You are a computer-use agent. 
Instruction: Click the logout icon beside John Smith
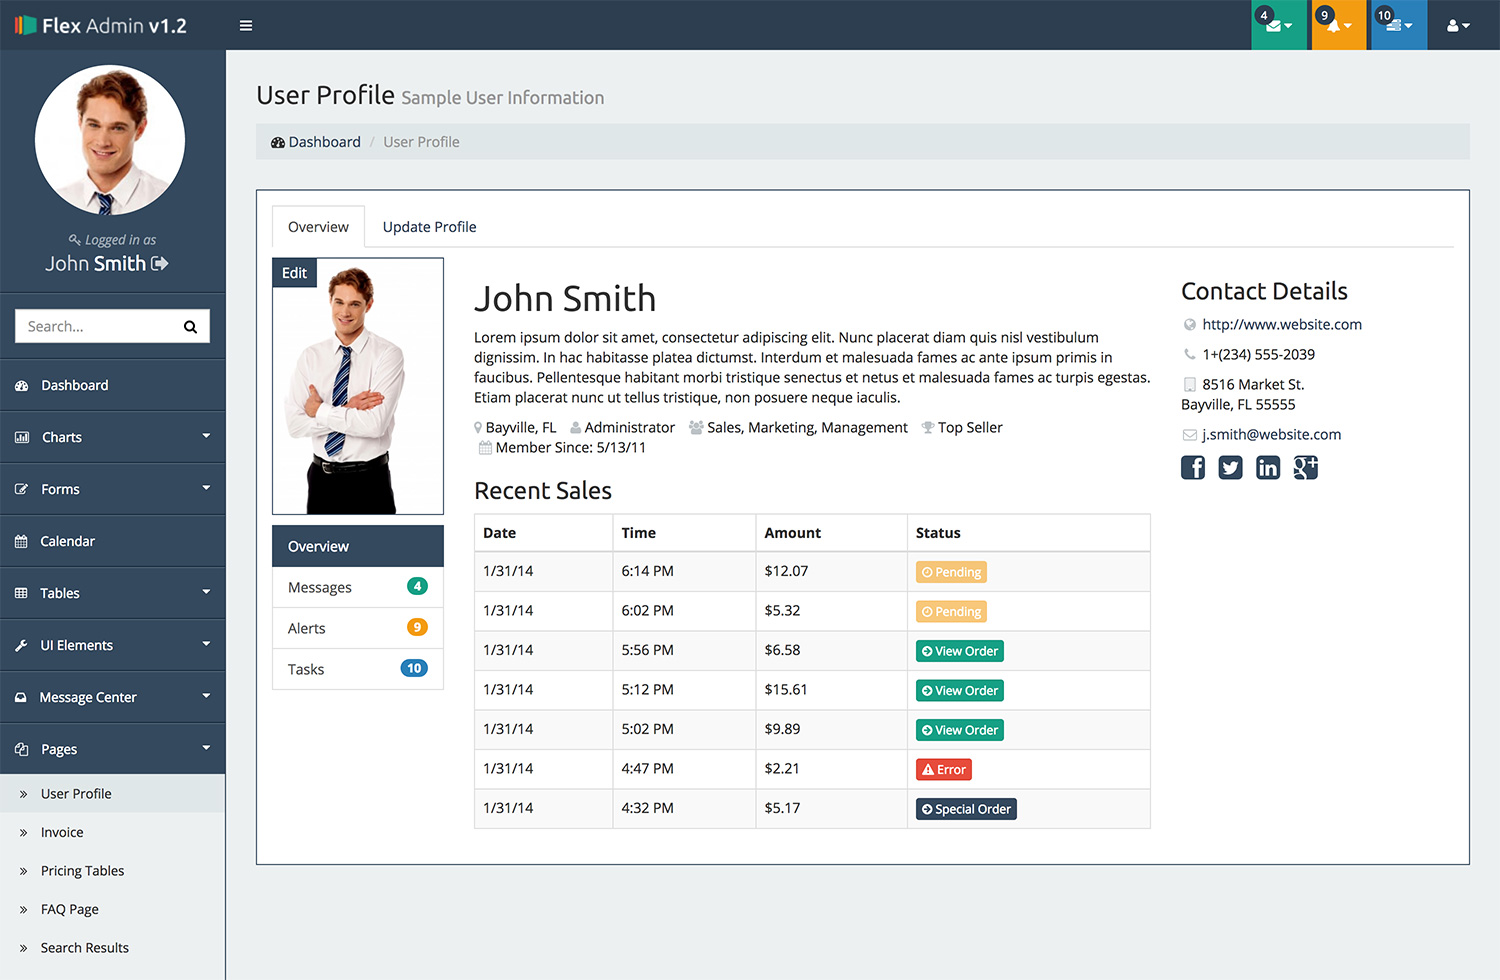click(x=160, y=264)
